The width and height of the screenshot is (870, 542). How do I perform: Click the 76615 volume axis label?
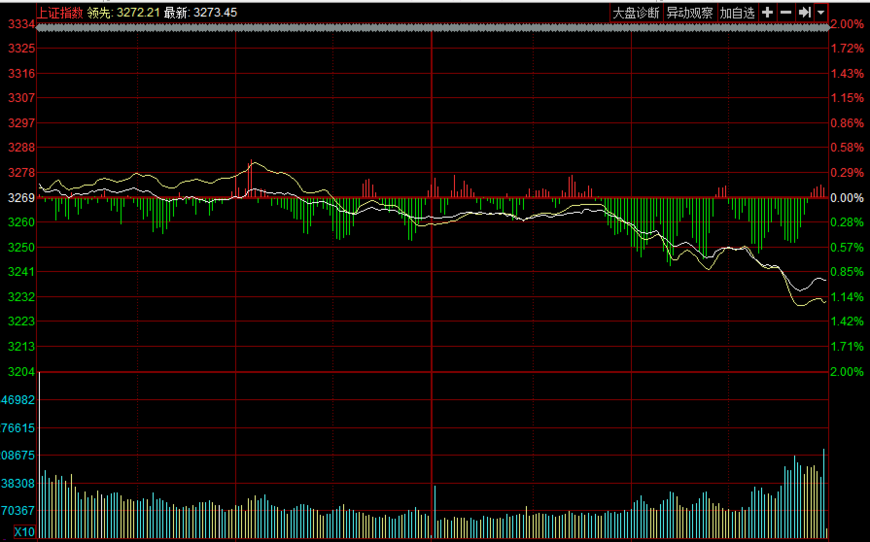18,428
